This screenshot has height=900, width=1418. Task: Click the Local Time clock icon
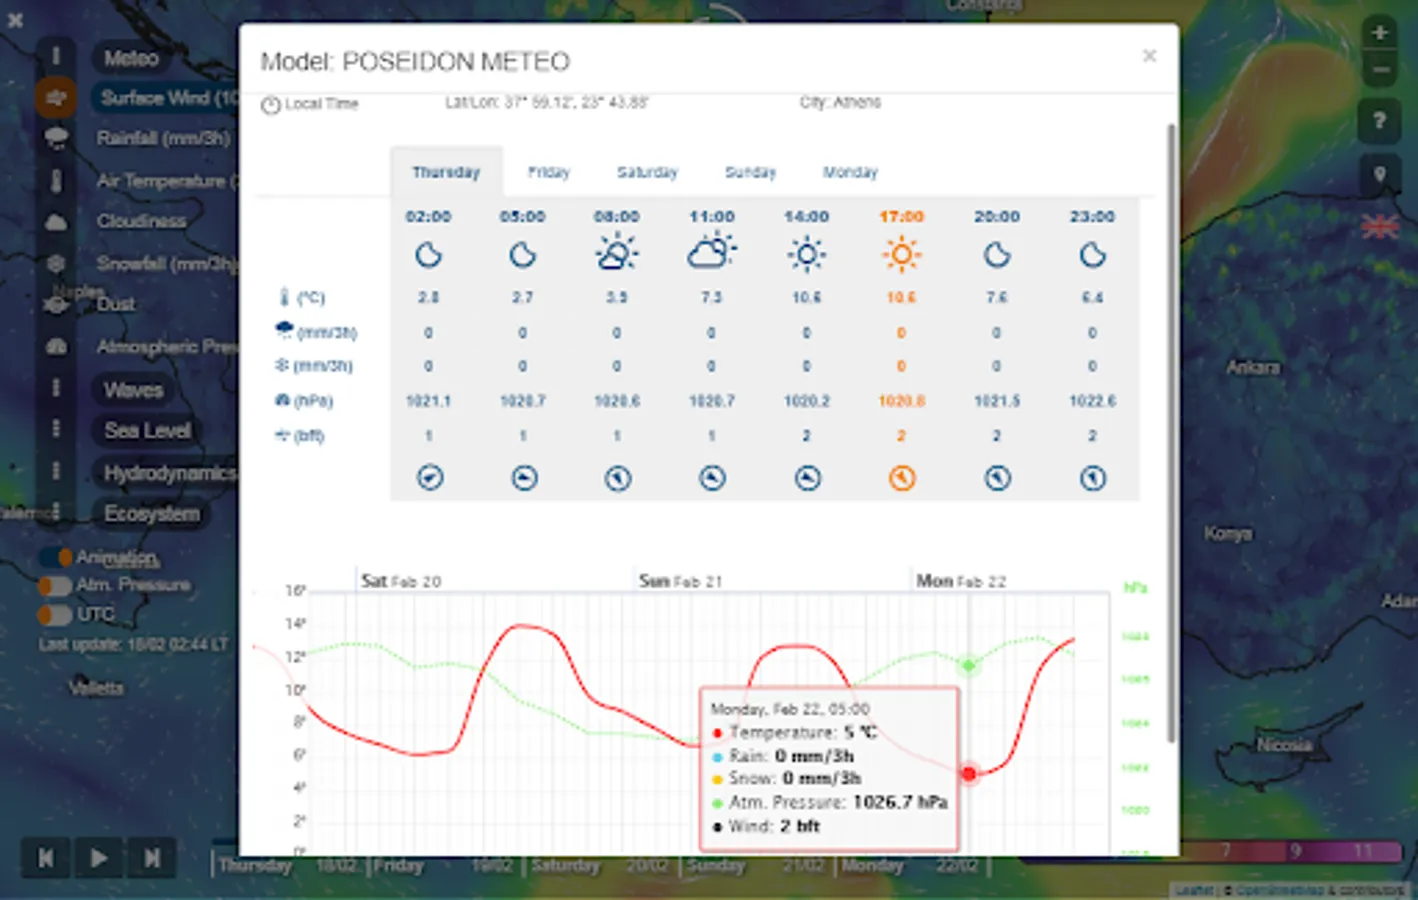coord(271,105)
